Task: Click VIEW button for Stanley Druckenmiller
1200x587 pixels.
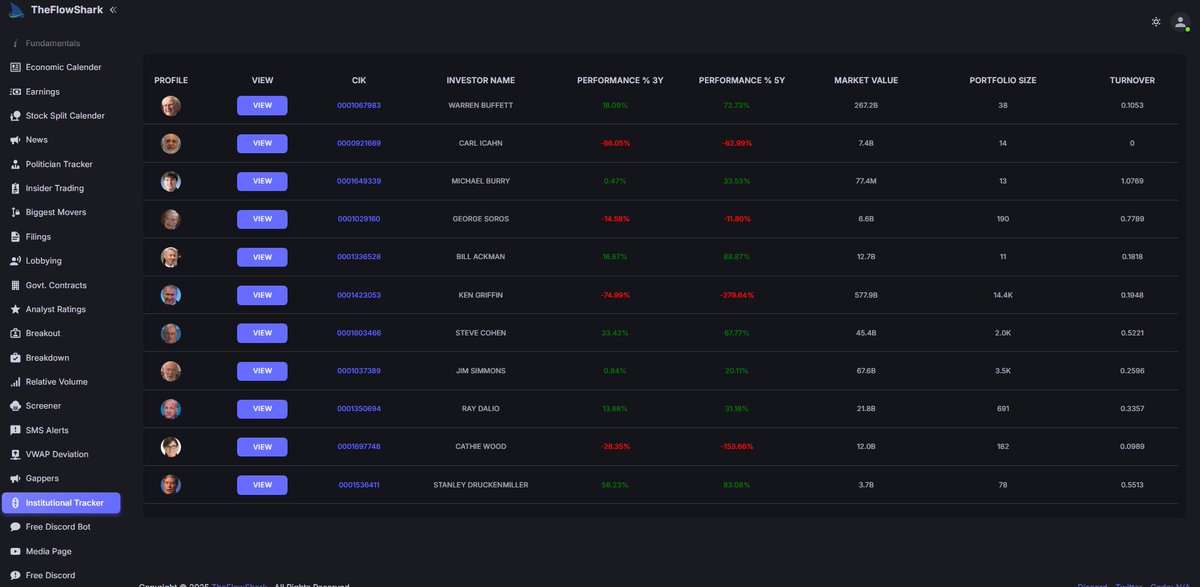Action: click(x=262, y=485)
